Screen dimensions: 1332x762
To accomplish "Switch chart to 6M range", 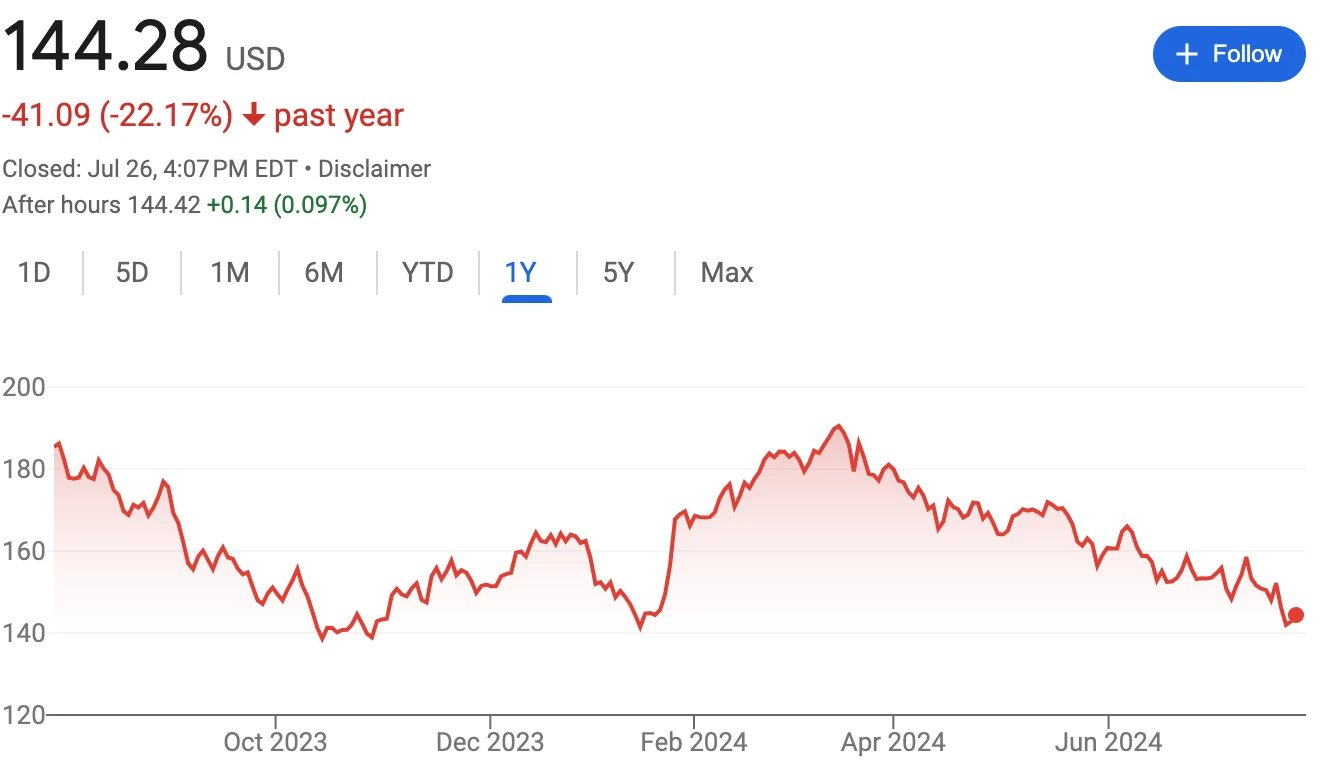I will [x=324, y=273].
